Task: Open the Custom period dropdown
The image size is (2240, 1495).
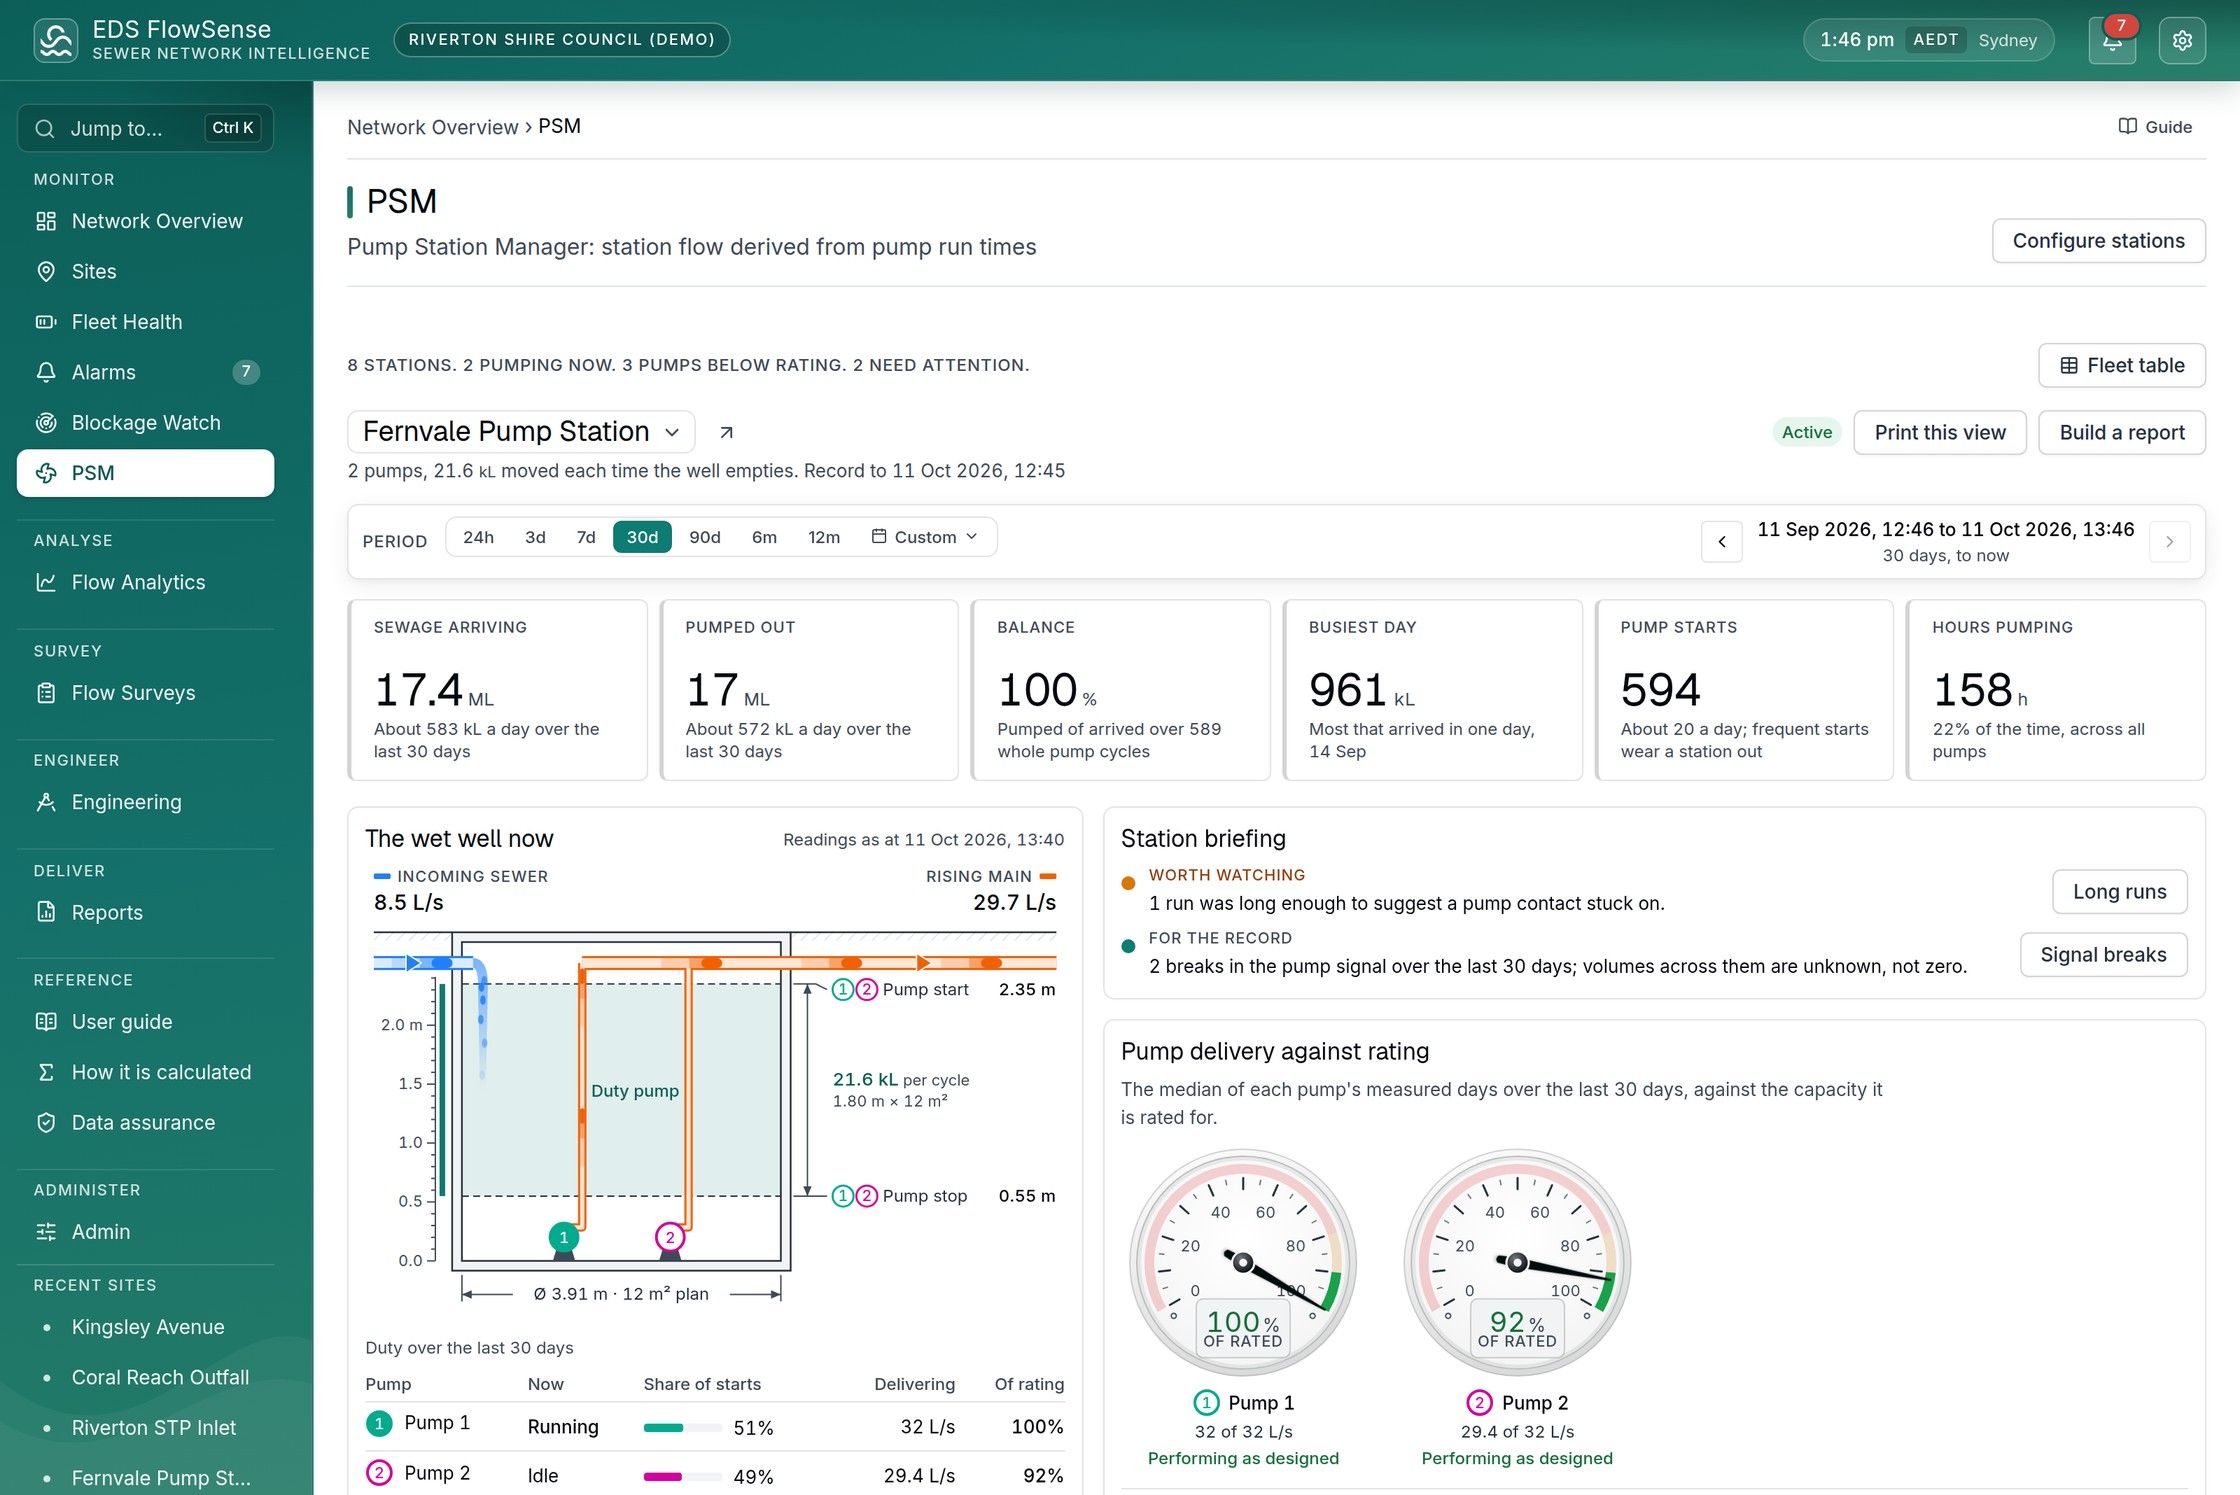Action: click(924, 537)
